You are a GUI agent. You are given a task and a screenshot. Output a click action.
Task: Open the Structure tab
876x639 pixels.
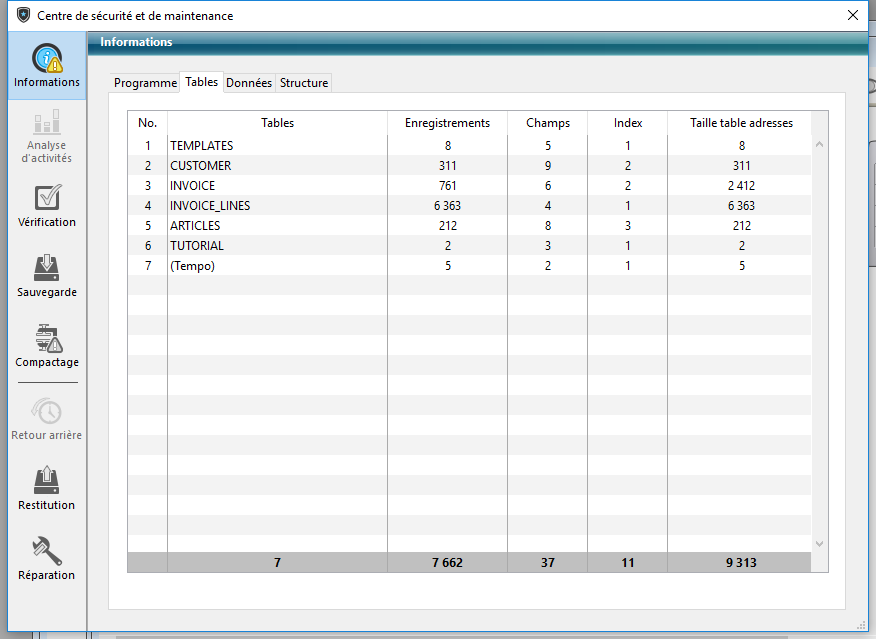point(304,83)
